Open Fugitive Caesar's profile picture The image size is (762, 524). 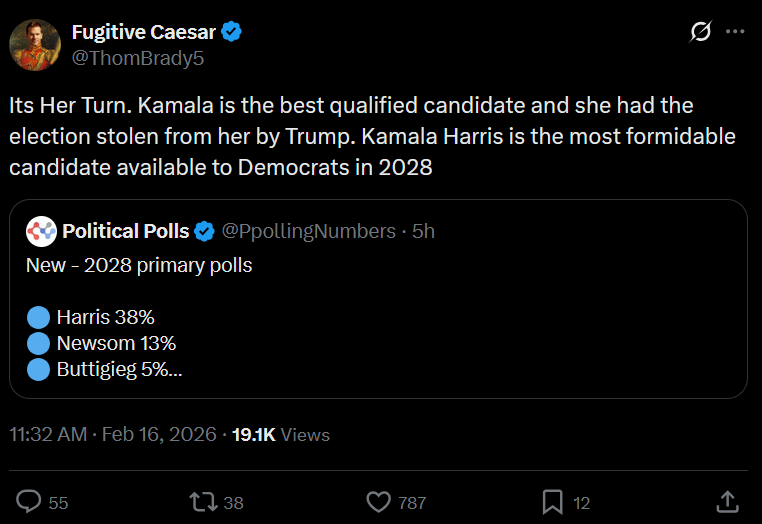34,45
